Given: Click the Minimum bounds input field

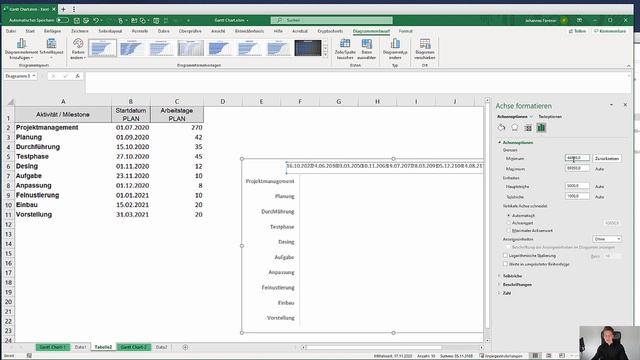Looking at the screenshot, I should pyautogui.click(x=577, y=158).
